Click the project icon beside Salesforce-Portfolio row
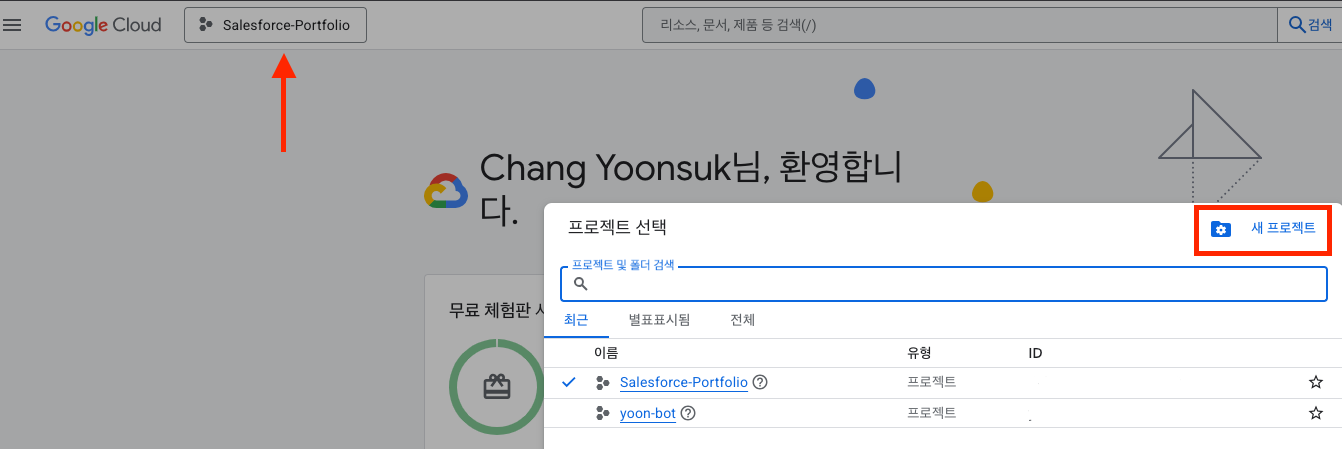This screenshot has width=1342, height=449. click(x=602, y=382)
